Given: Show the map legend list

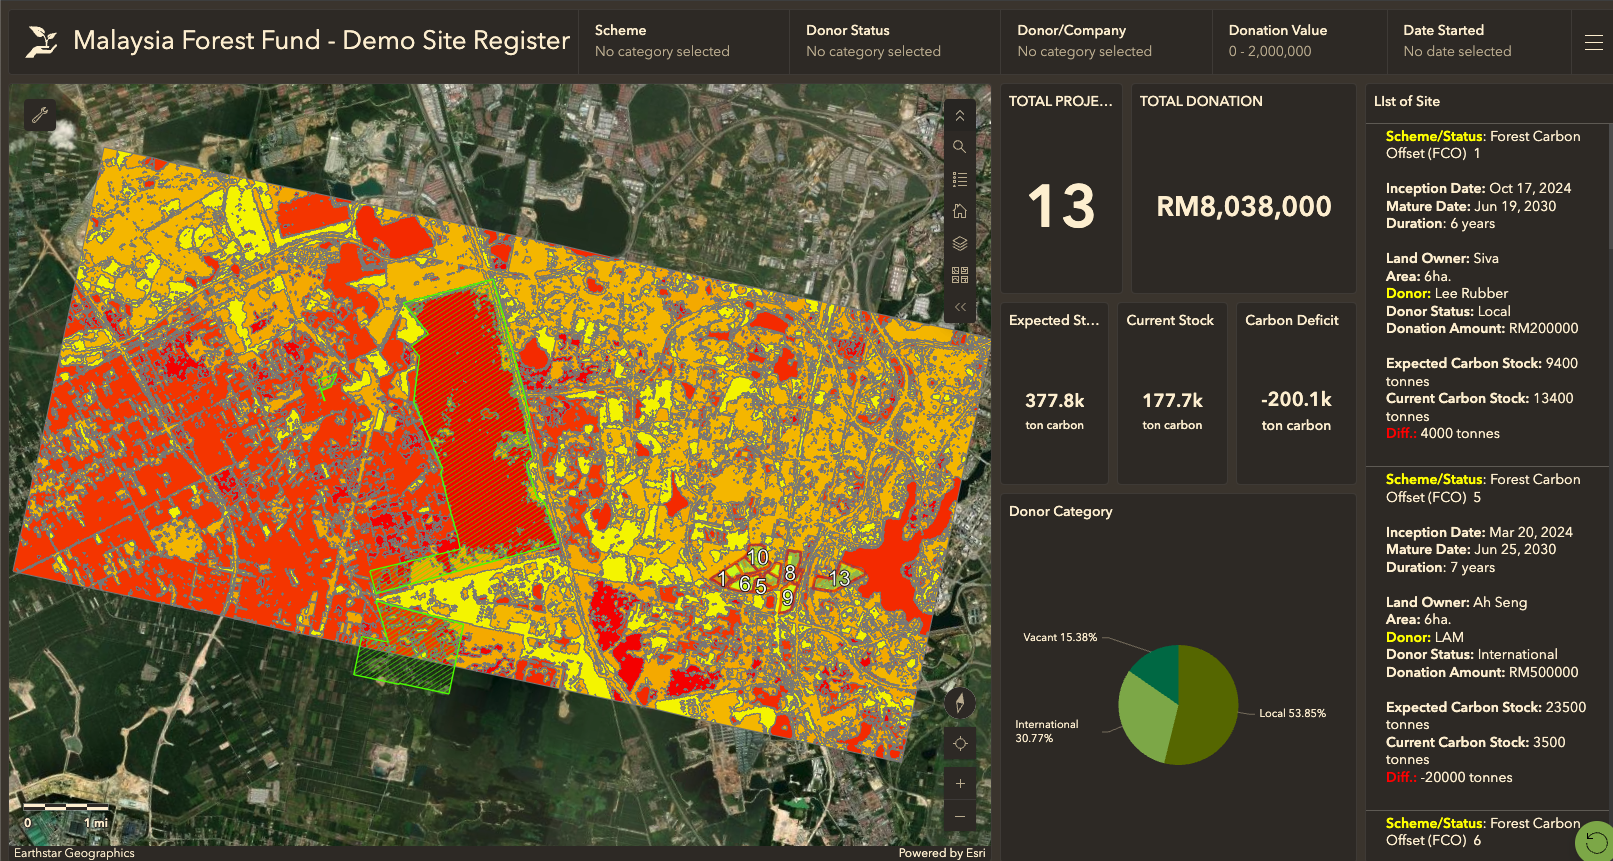Looking at the screenshot, I should tap(960, 179).
